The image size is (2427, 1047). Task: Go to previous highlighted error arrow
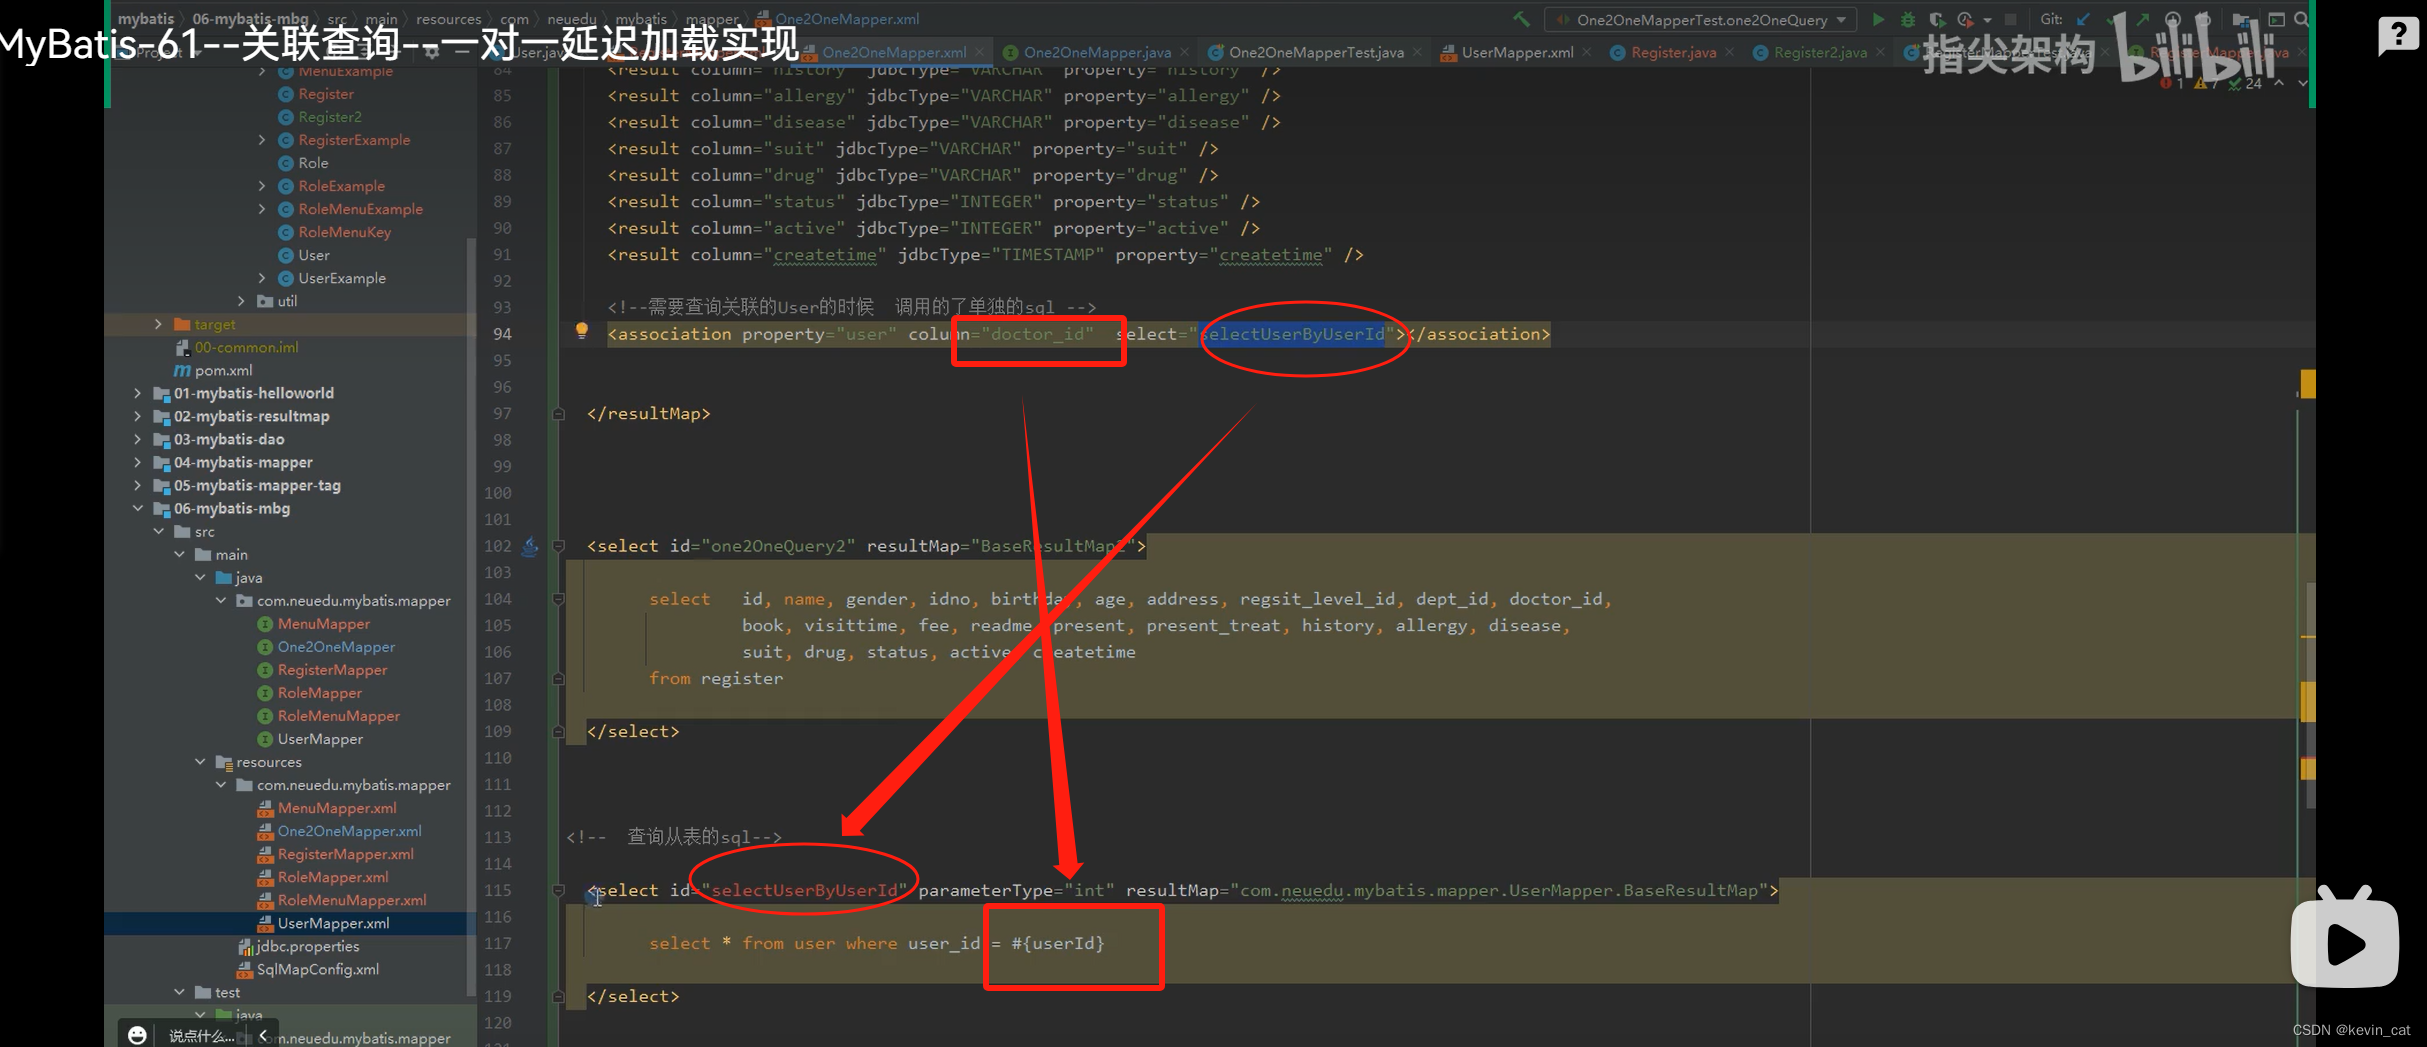click(x=2279, y=84)
